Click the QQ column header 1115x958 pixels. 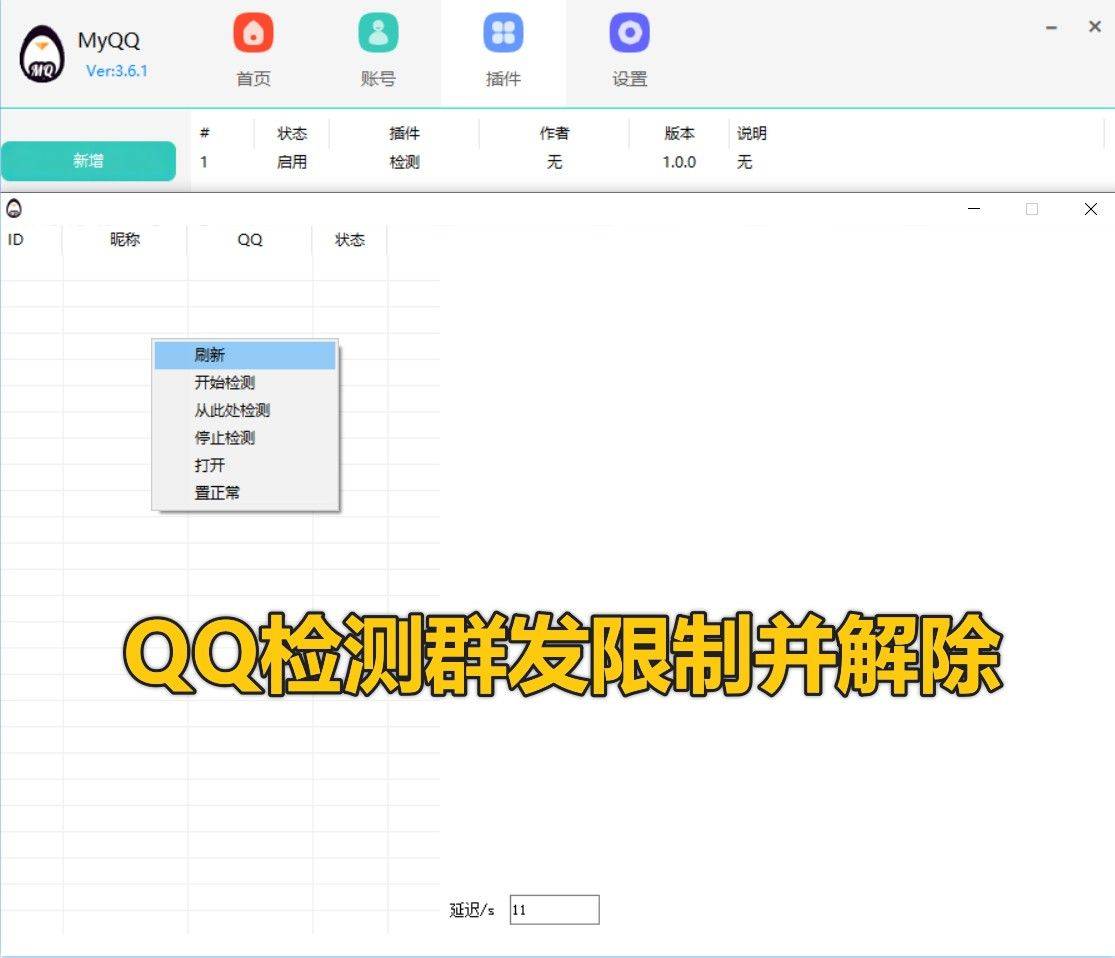250,240
